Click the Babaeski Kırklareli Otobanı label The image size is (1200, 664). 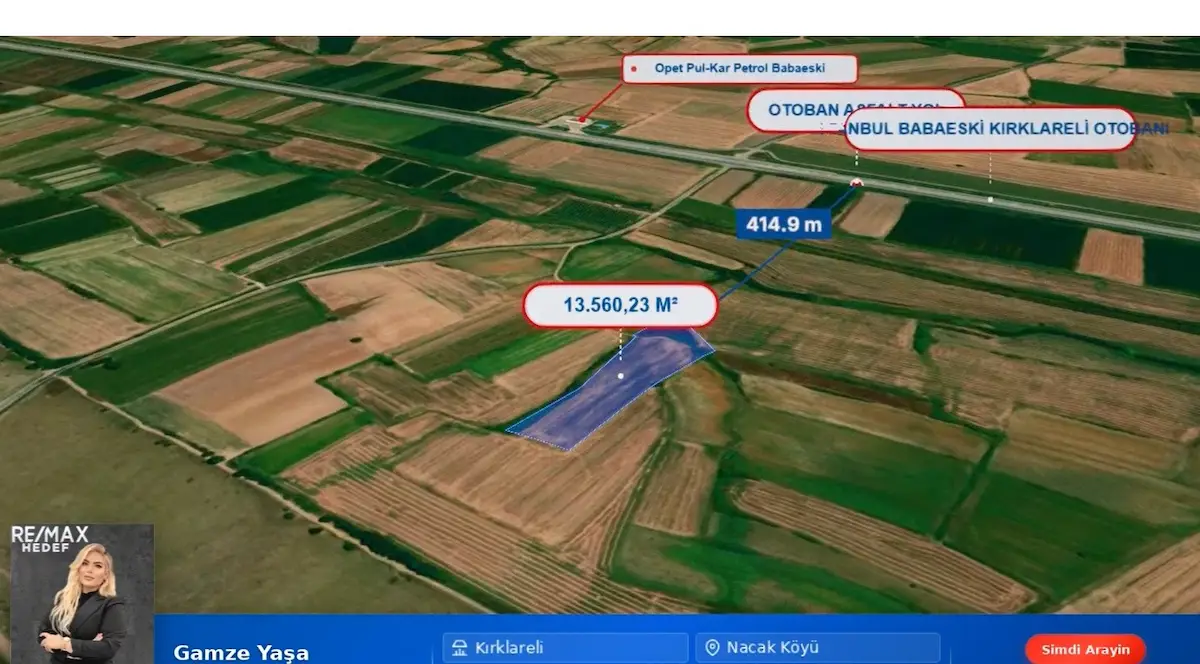click(x=990, y=129)
